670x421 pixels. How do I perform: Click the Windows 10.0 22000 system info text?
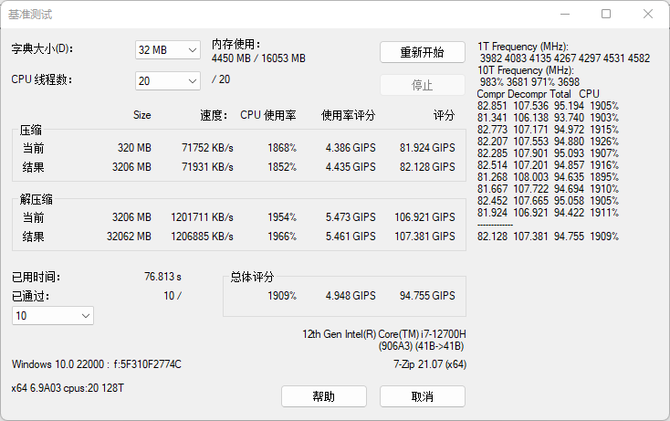click(x=97, y=364)
